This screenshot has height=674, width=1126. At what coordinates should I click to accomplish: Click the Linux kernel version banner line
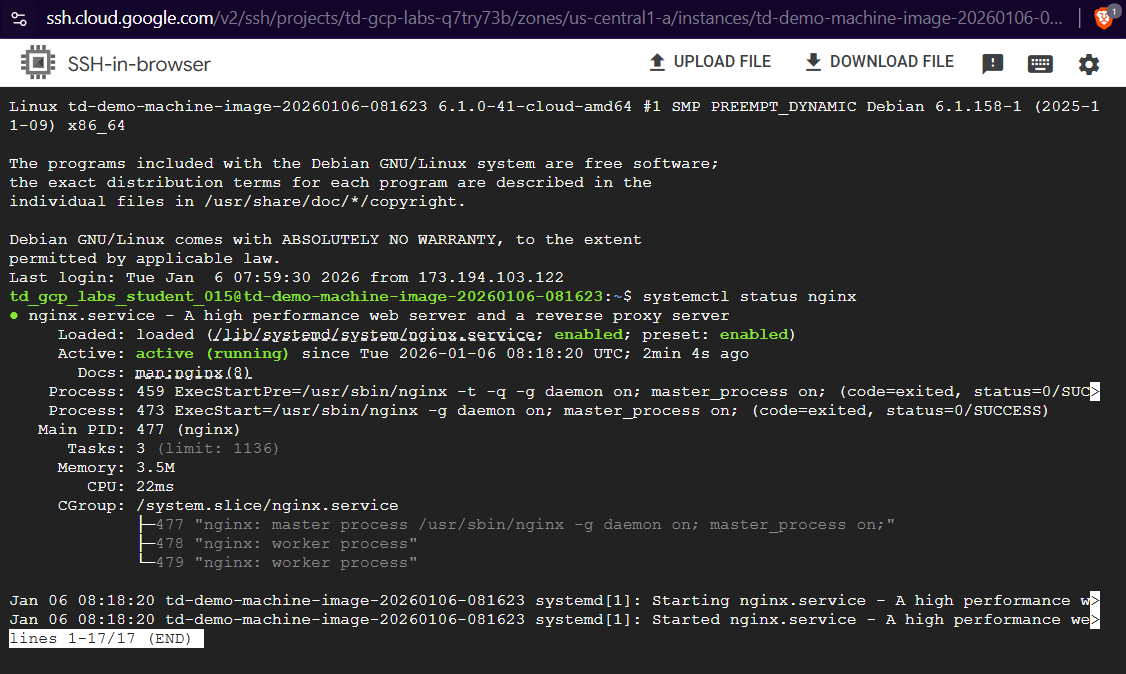(x=554, y=116)
